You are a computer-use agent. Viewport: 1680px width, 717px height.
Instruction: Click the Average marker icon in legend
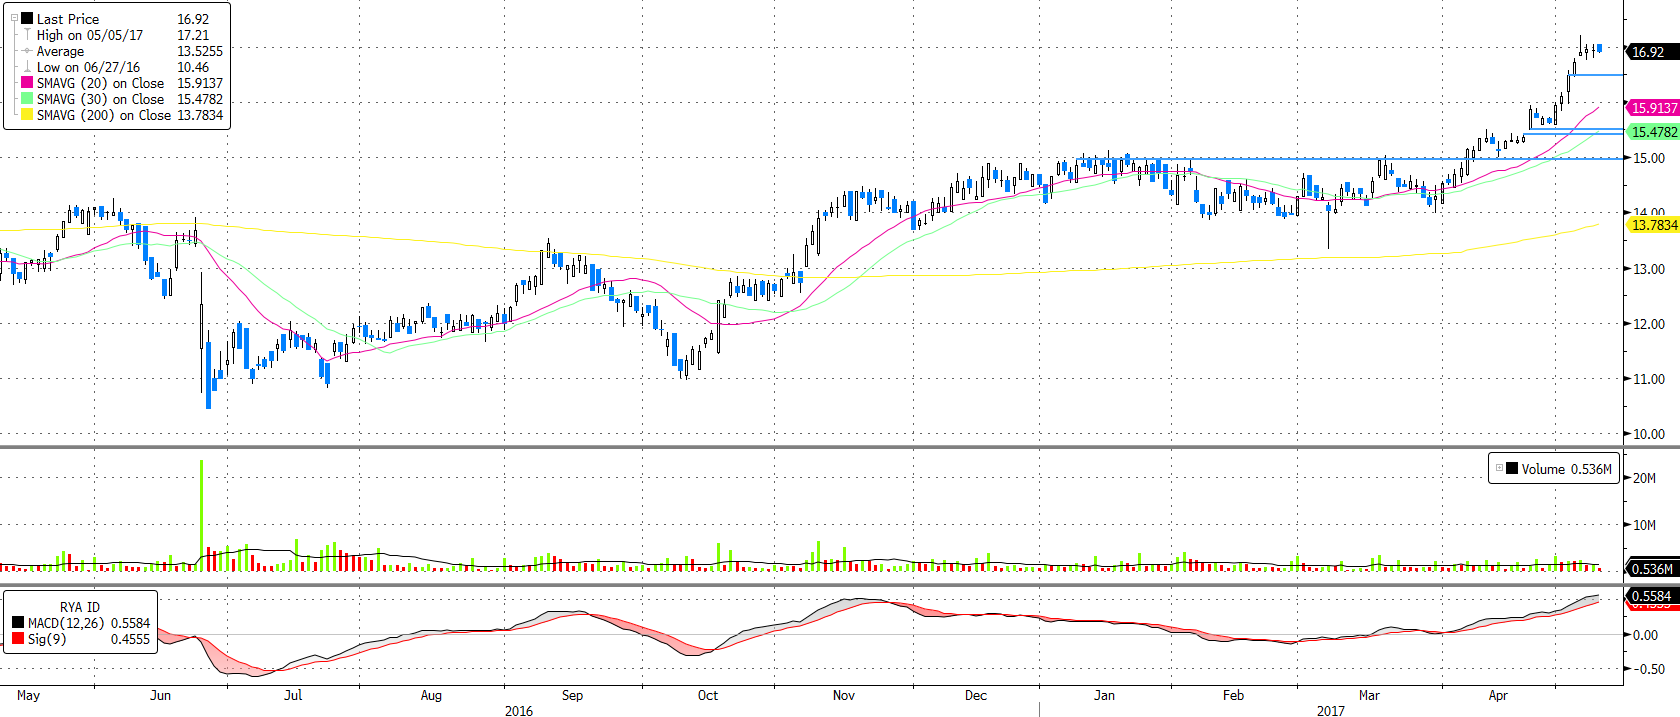(x=27, y=51)
